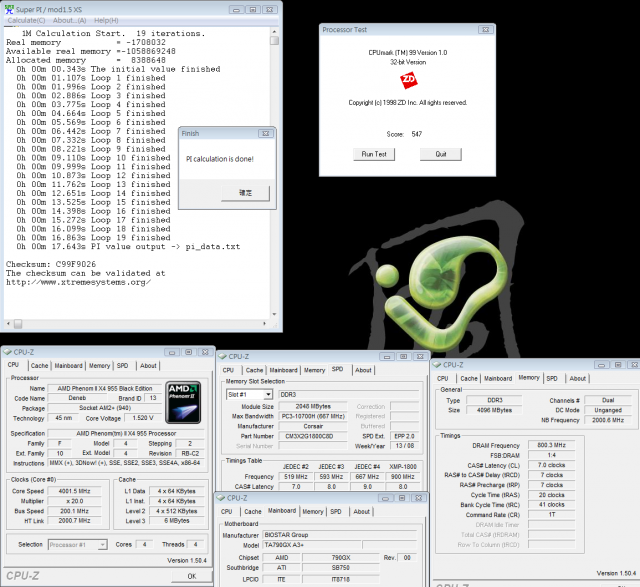This screenshot has width=640, height=587.
Task: Select the About tab in the Mainboard CPU-Z window
Action: (x=362, y=511)
